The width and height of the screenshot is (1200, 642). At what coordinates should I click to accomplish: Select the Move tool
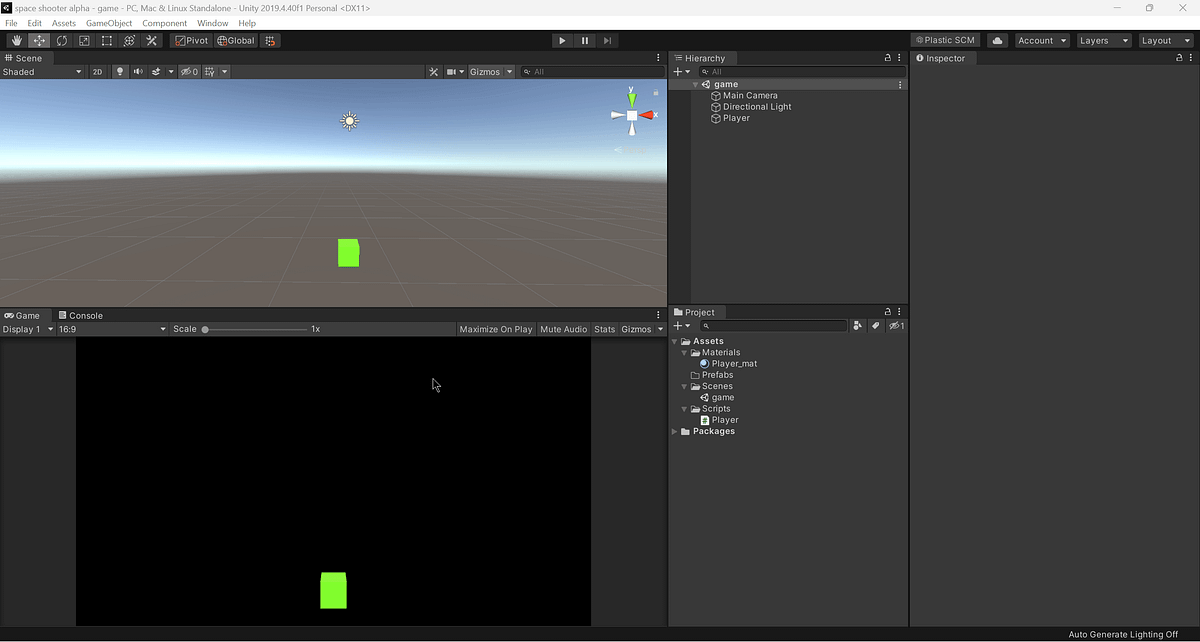pyautogui.click(x=39, y=40)
